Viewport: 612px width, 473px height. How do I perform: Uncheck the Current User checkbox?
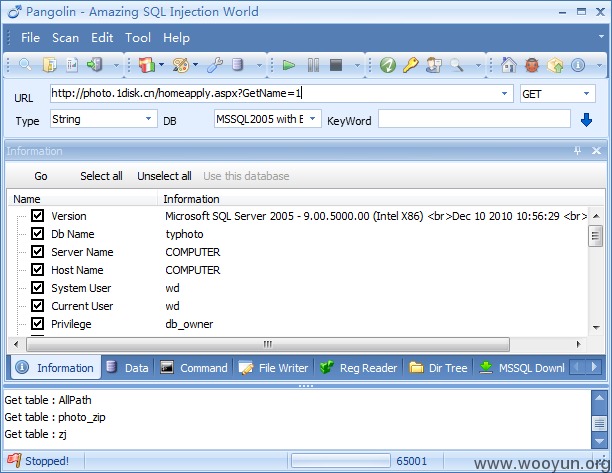37,306
